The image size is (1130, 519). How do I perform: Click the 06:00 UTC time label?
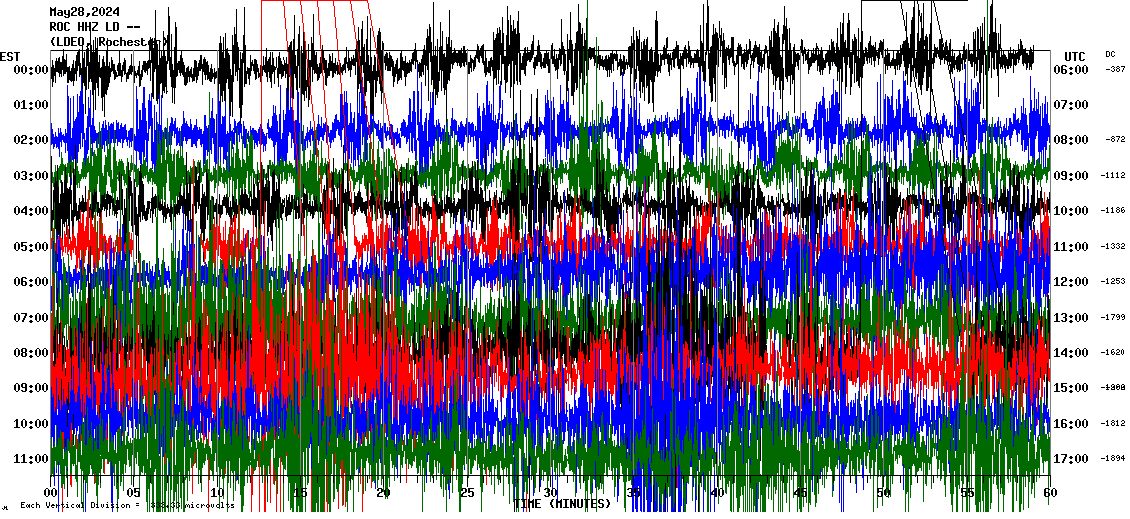(1070, 70)
